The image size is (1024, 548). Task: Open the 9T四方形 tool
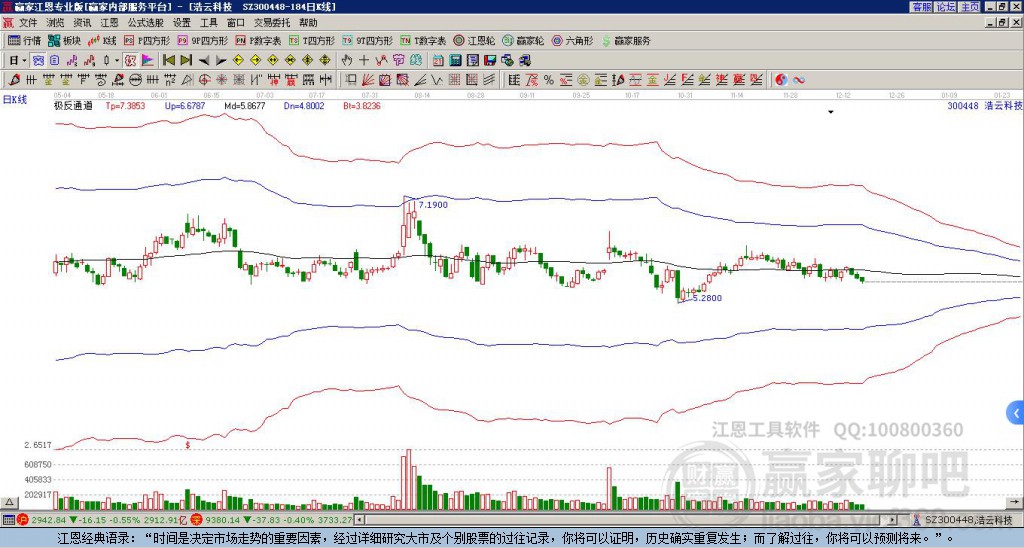click(367, 40)
